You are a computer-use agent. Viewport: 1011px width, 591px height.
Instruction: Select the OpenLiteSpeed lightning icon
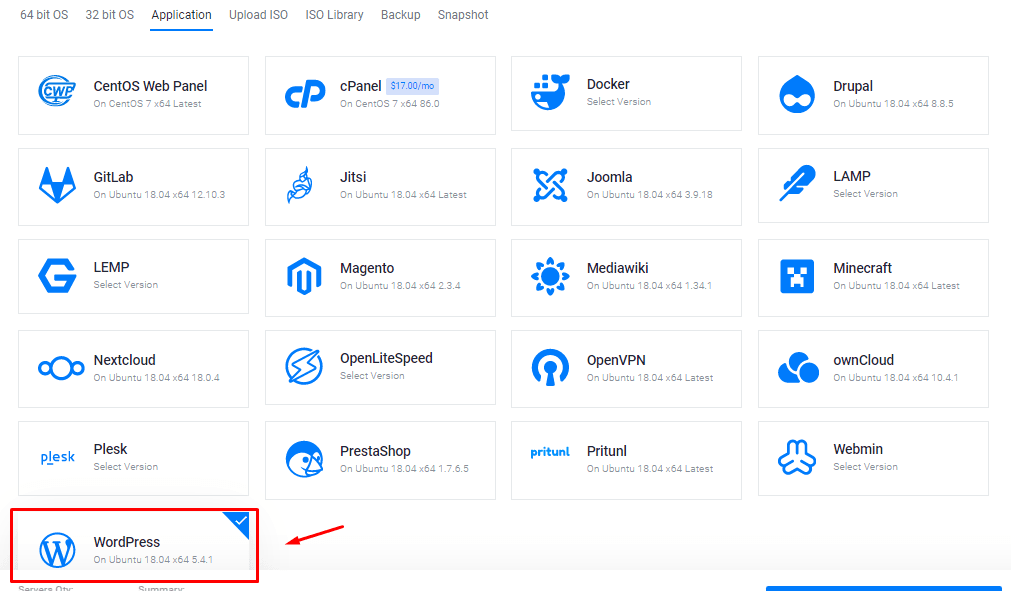(x=304, y=366)
